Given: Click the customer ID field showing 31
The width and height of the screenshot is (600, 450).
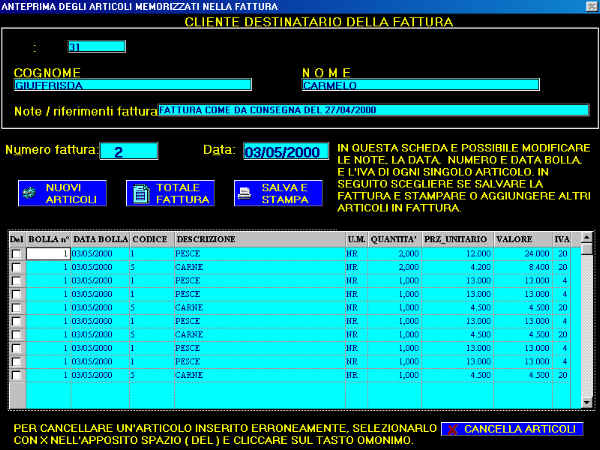Looking at the screenshot, I should [96, 46].
